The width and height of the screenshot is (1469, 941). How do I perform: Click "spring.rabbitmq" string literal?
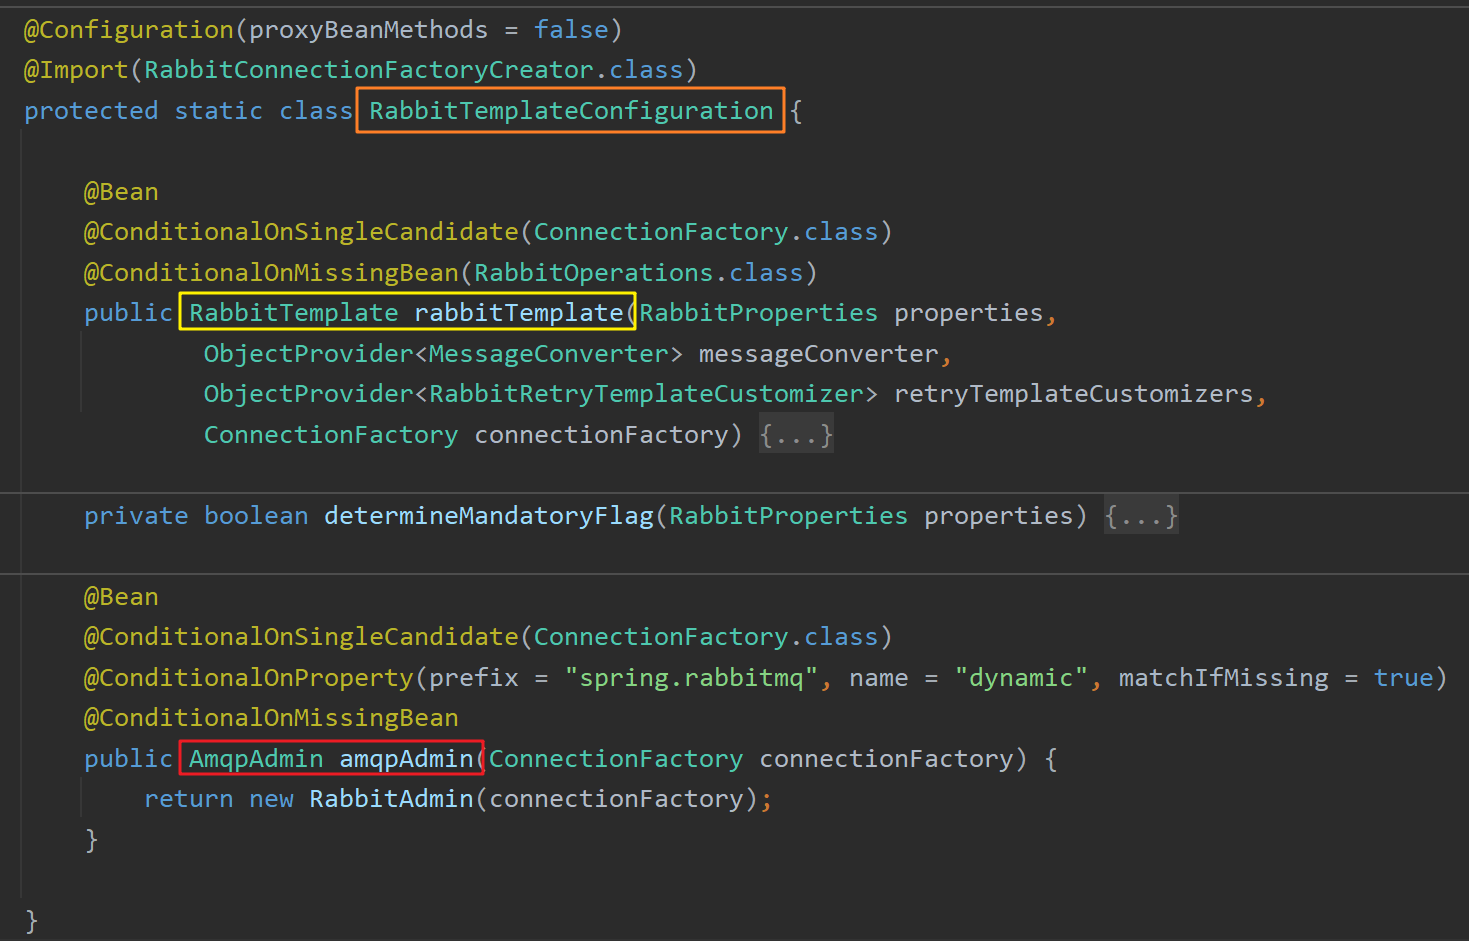click(691, 678)
